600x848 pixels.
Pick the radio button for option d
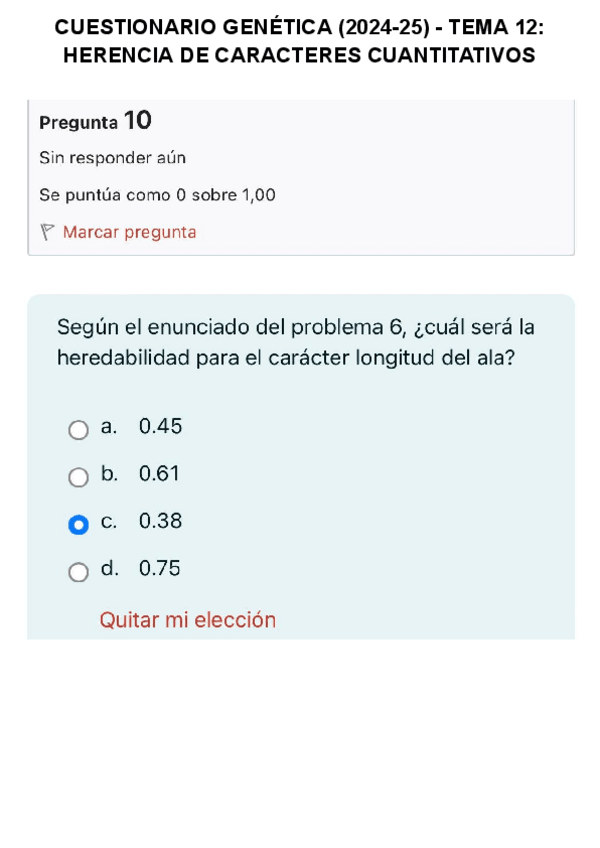[x=78, y=571]
